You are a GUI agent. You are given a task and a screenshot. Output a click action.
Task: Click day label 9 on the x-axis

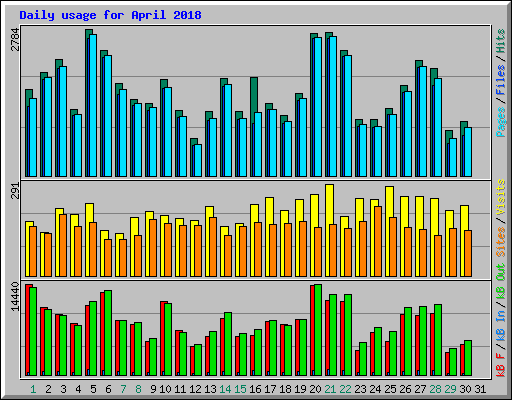click(x=153, y=389)
